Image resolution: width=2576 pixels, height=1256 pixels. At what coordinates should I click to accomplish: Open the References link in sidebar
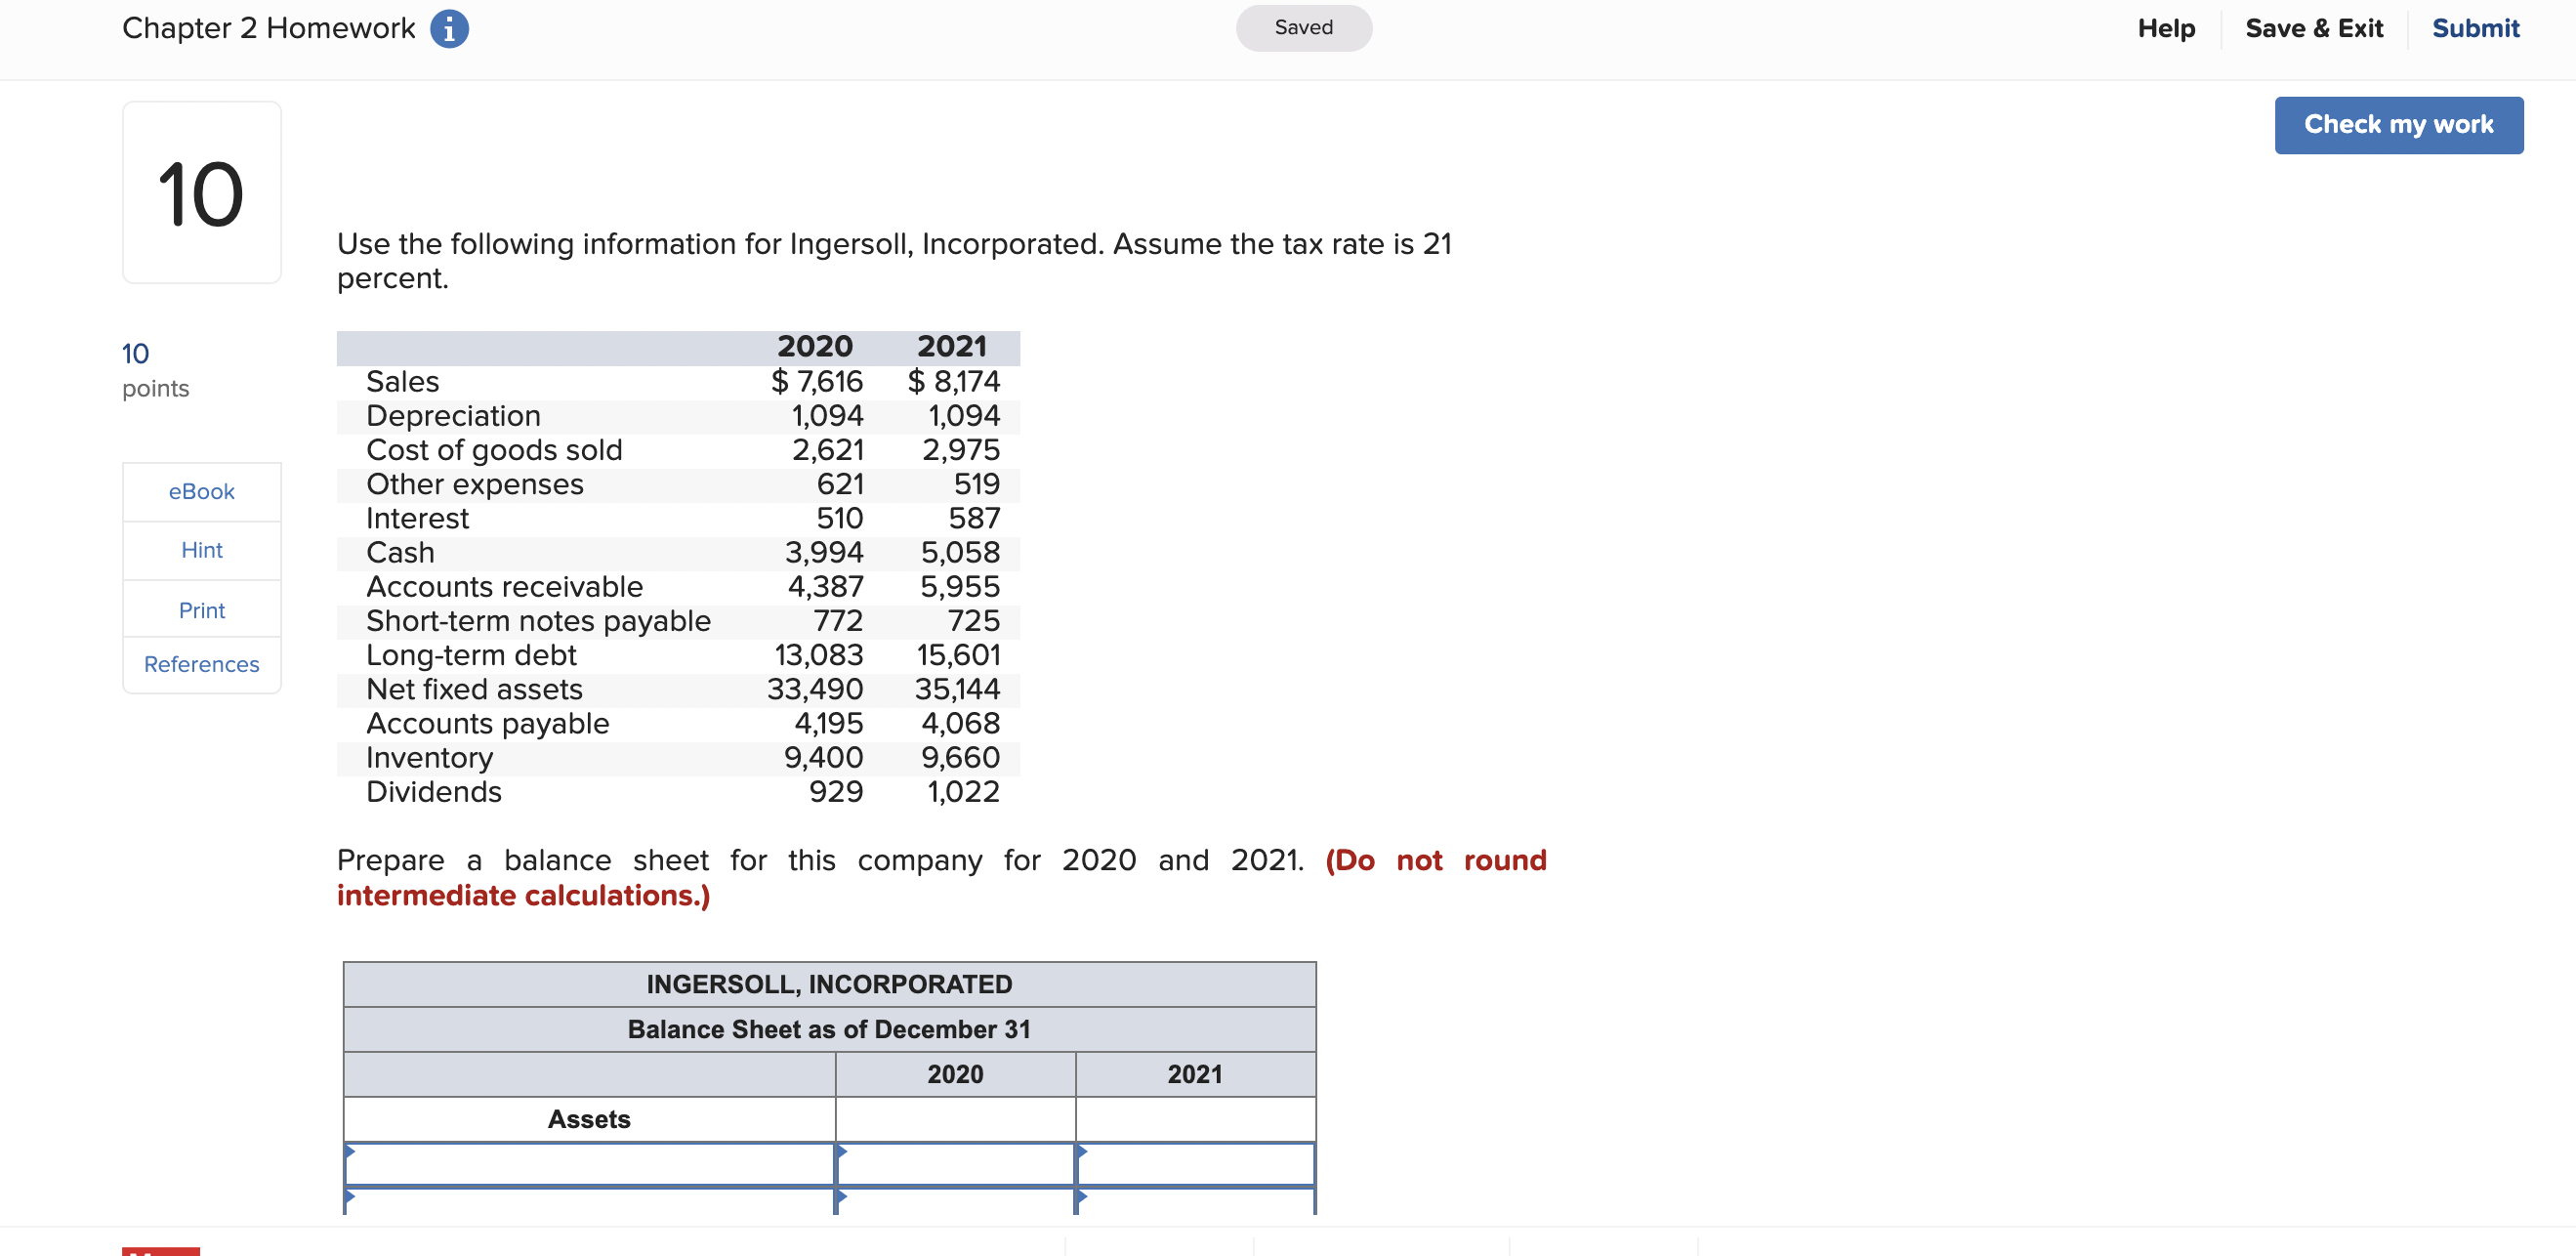pyautogui.click(x=201, y=664)
